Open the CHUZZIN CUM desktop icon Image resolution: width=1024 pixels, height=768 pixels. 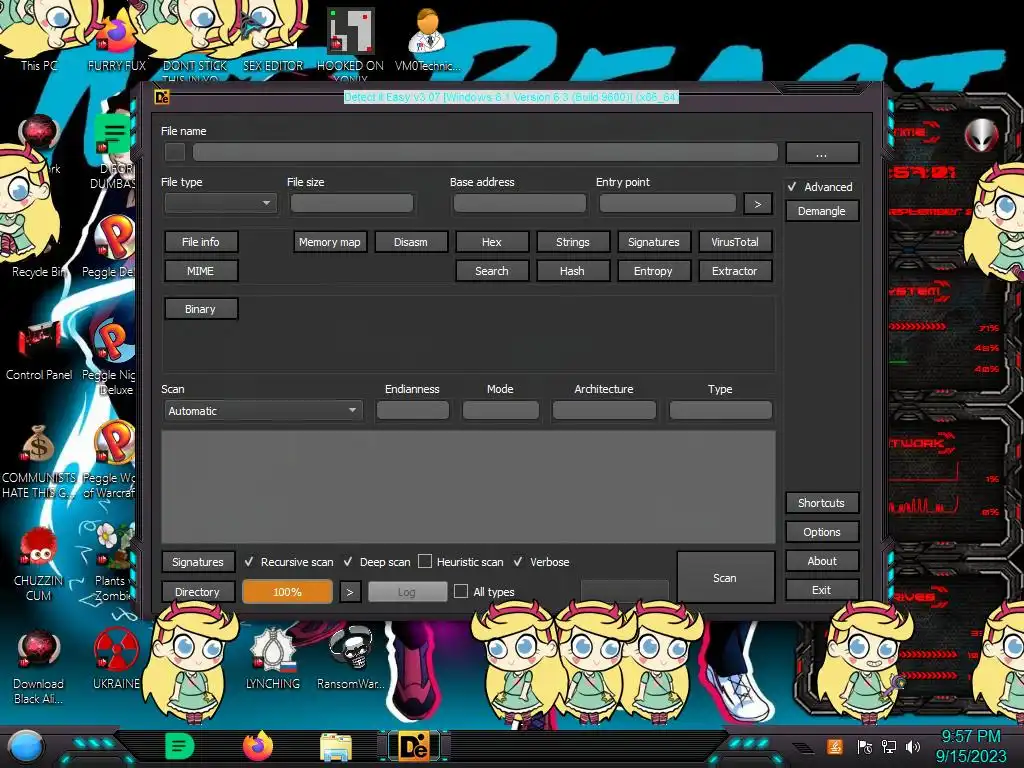(x=39, y=565)
